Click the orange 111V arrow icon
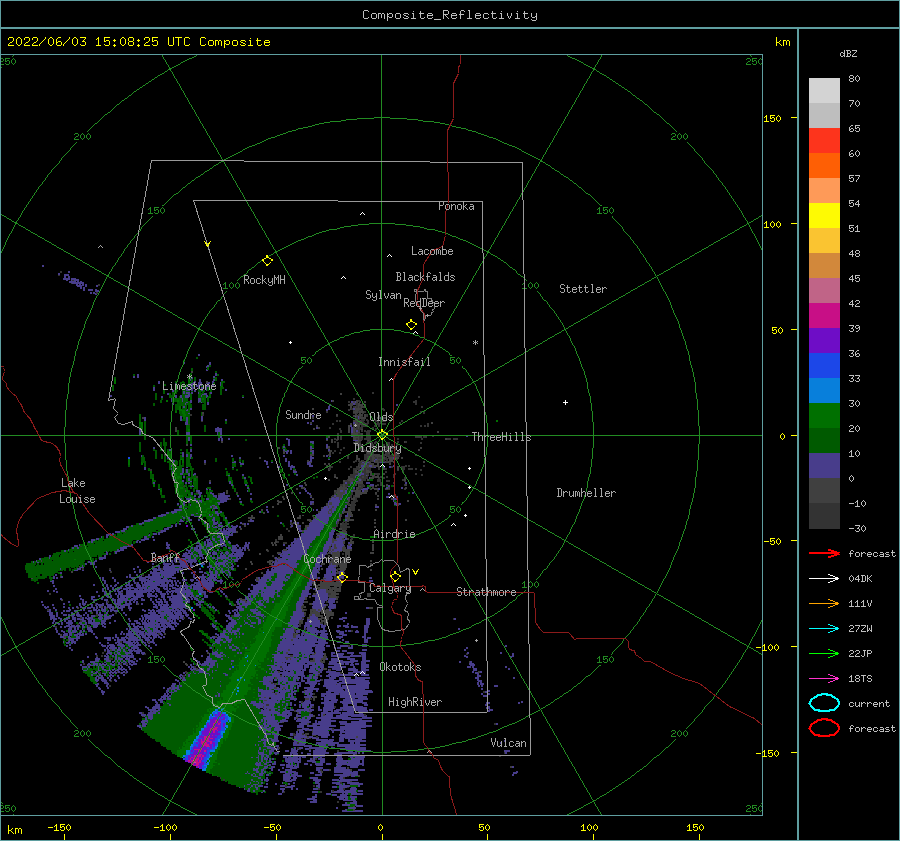 pyautogui.click(x=824, y=603)
